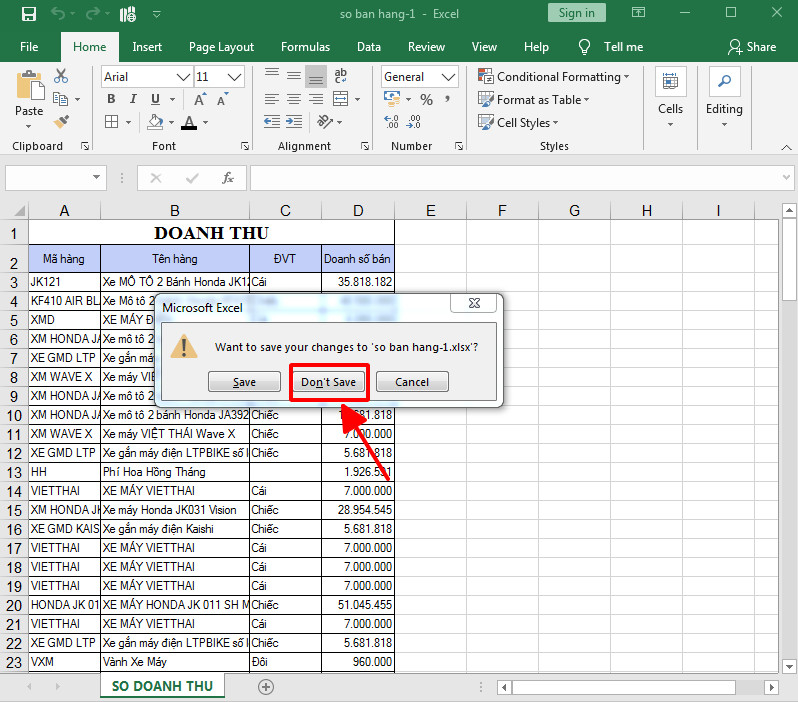Click the Save button in the dialog
The width and height of the screenshot is (798, 702).
[244, 382]
